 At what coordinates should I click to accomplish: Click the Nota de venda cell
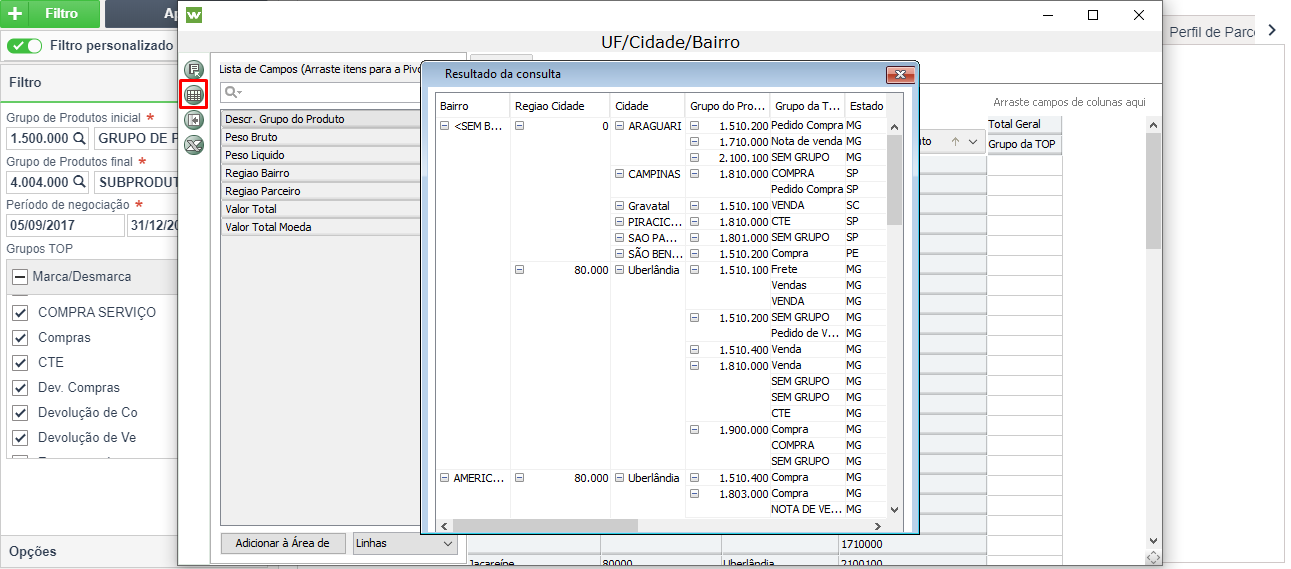pos(807,142)
